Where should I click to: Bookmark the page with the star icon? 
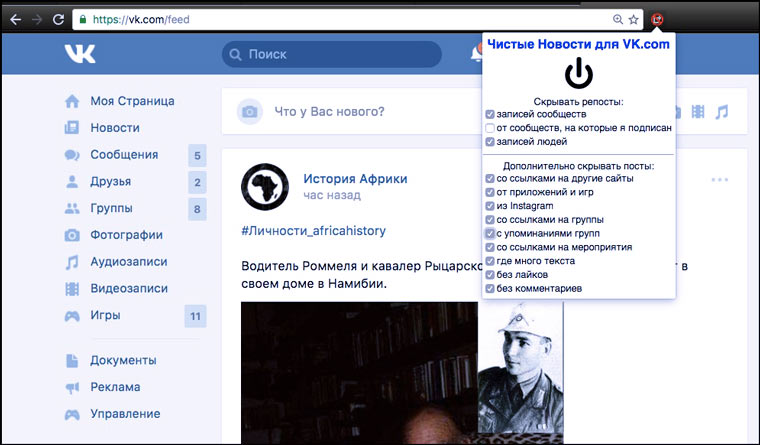tap(633, 19)
